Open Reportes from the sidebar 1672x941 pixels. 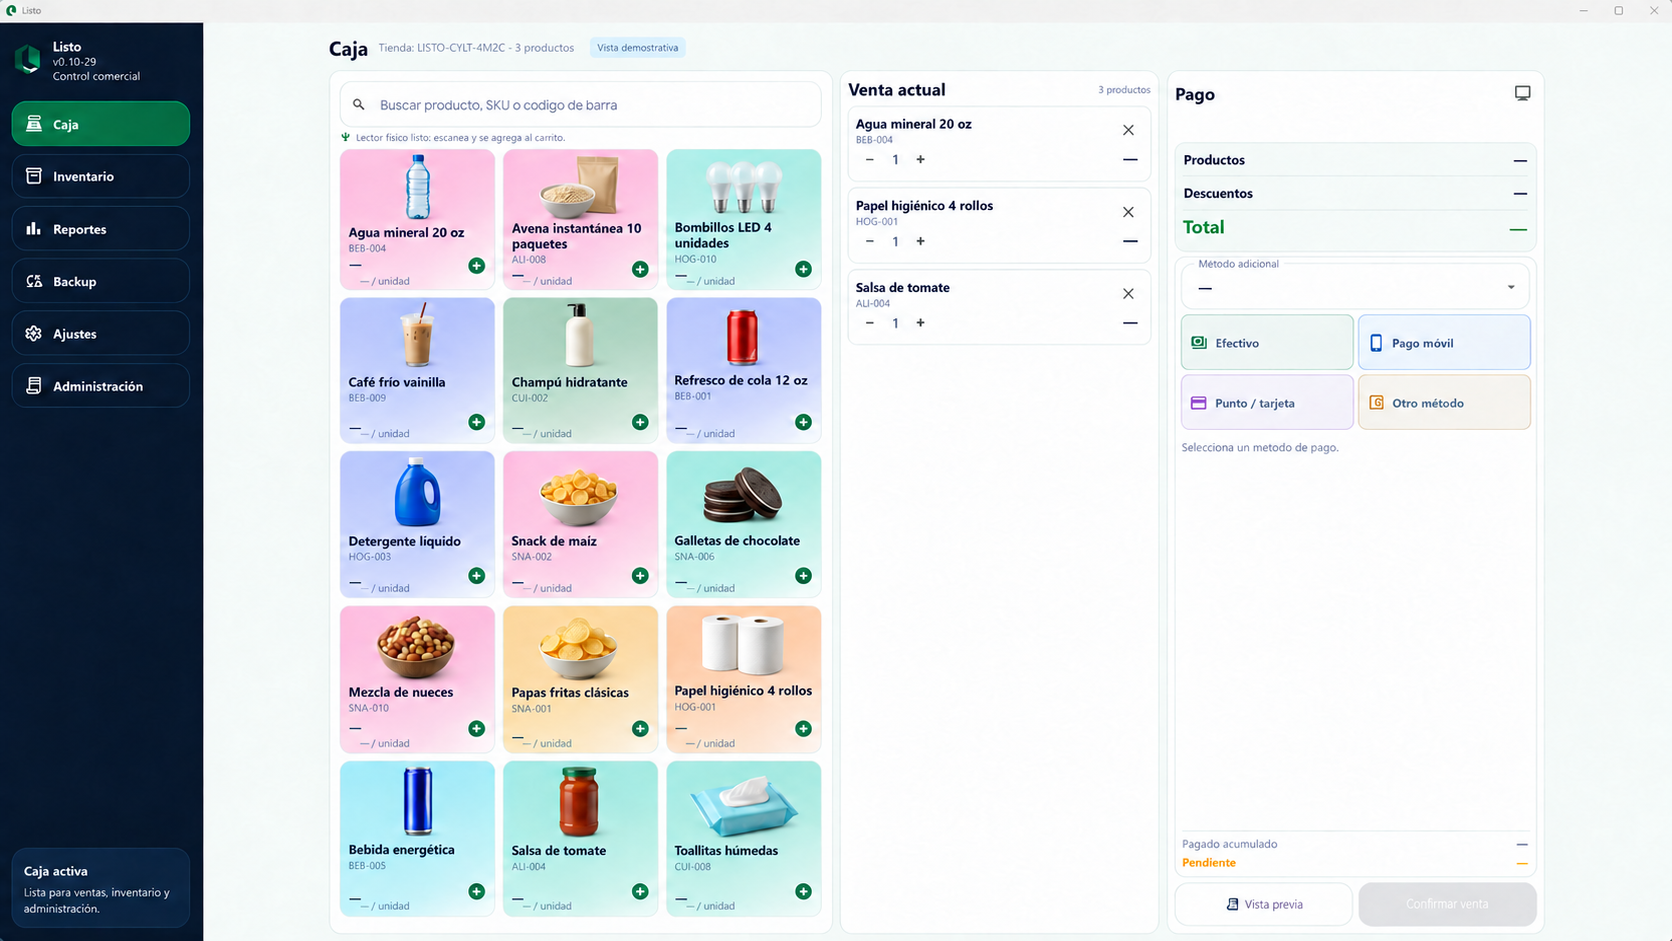(101, 229)
